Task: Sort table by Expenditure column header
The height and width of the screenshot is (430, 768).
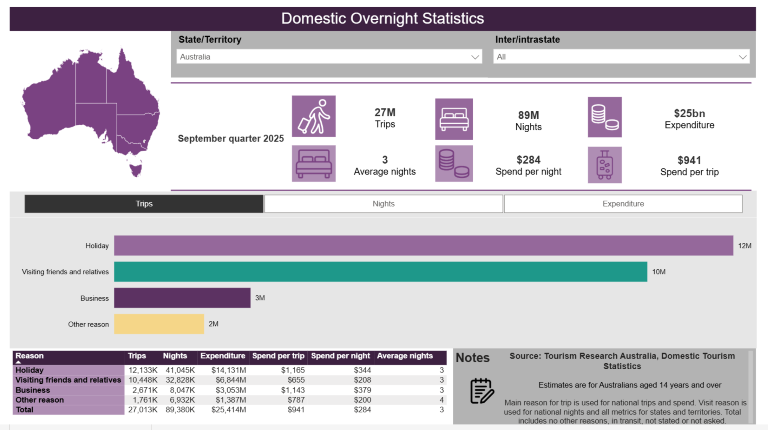Action: pyautogui.click(x=222, y=356)
